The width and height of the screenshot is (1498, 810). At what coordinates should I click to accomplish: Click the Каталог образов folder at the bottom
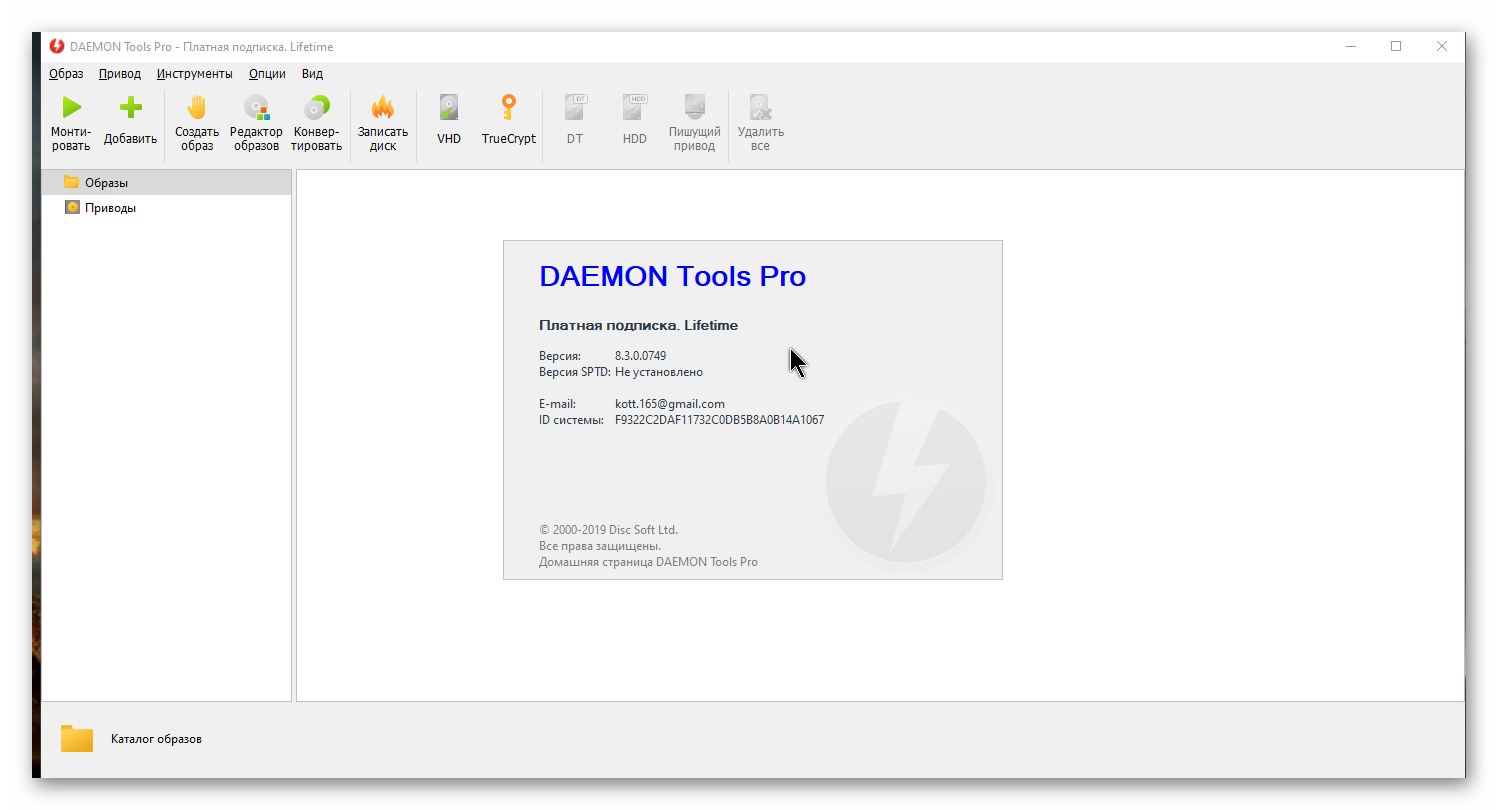tap(77, 739)
